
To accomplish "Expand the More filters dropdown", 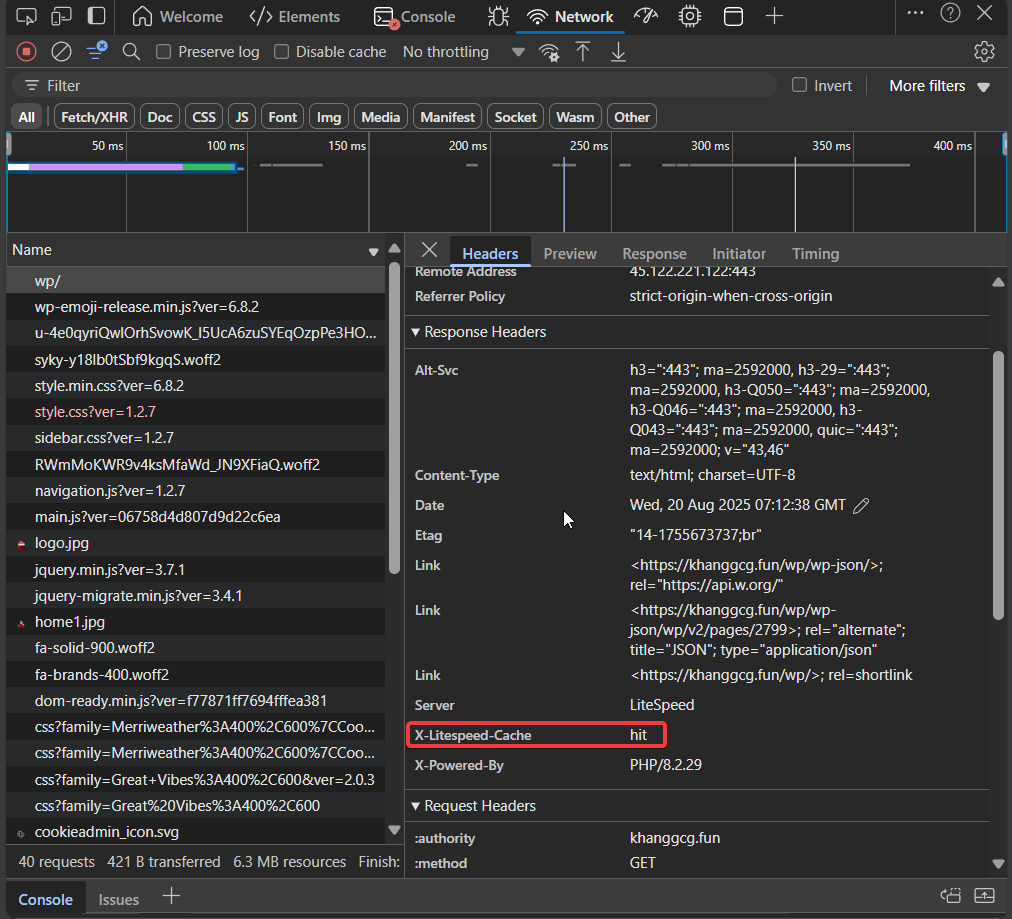I will (x=939, y=86).
